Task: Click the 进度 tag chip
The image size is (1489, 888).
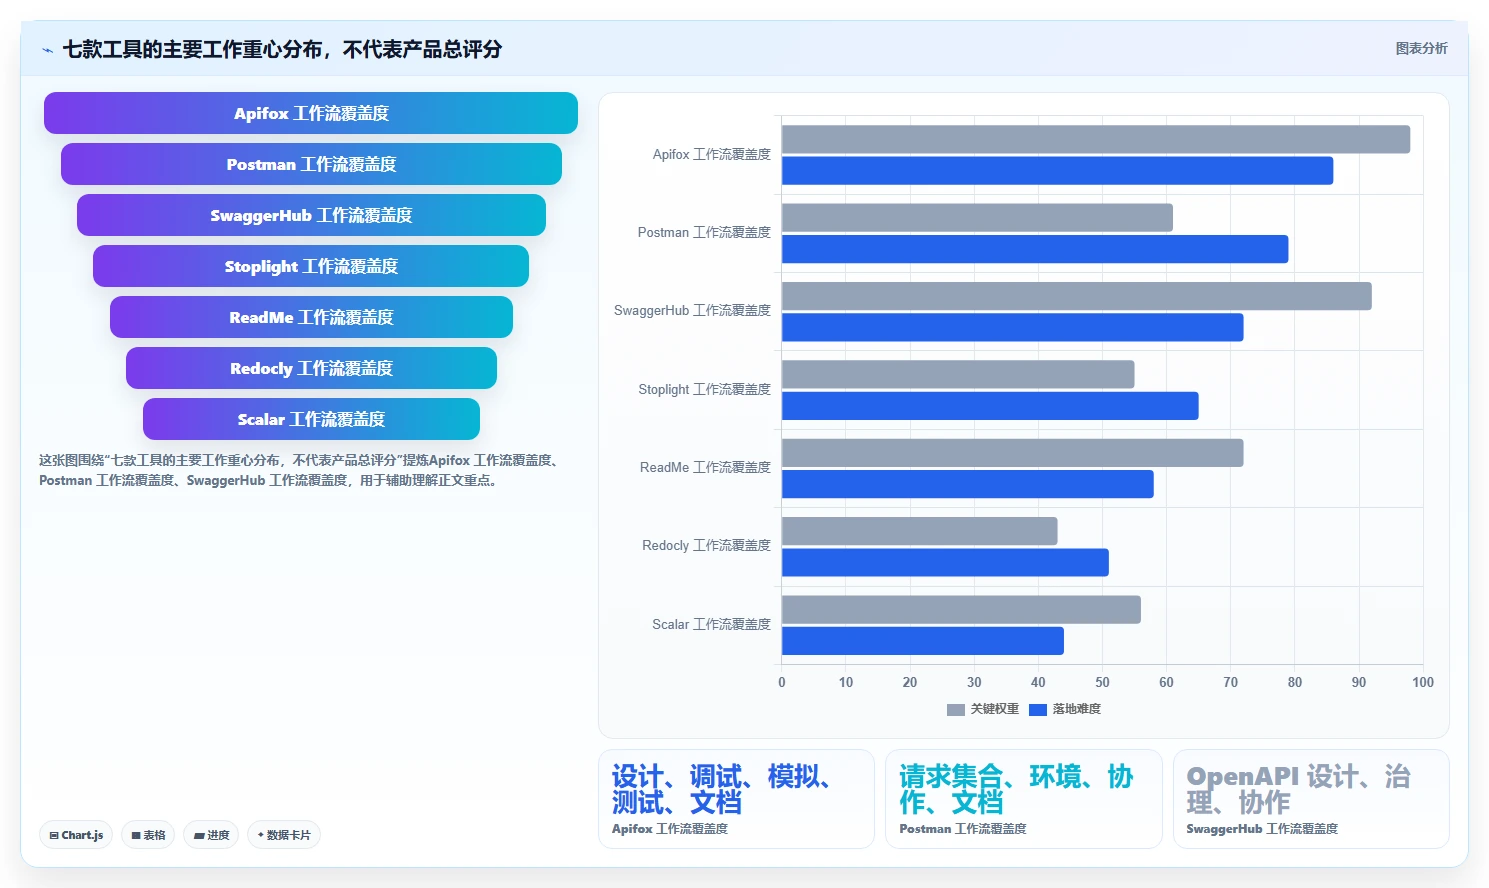Action: pos(211,835)
